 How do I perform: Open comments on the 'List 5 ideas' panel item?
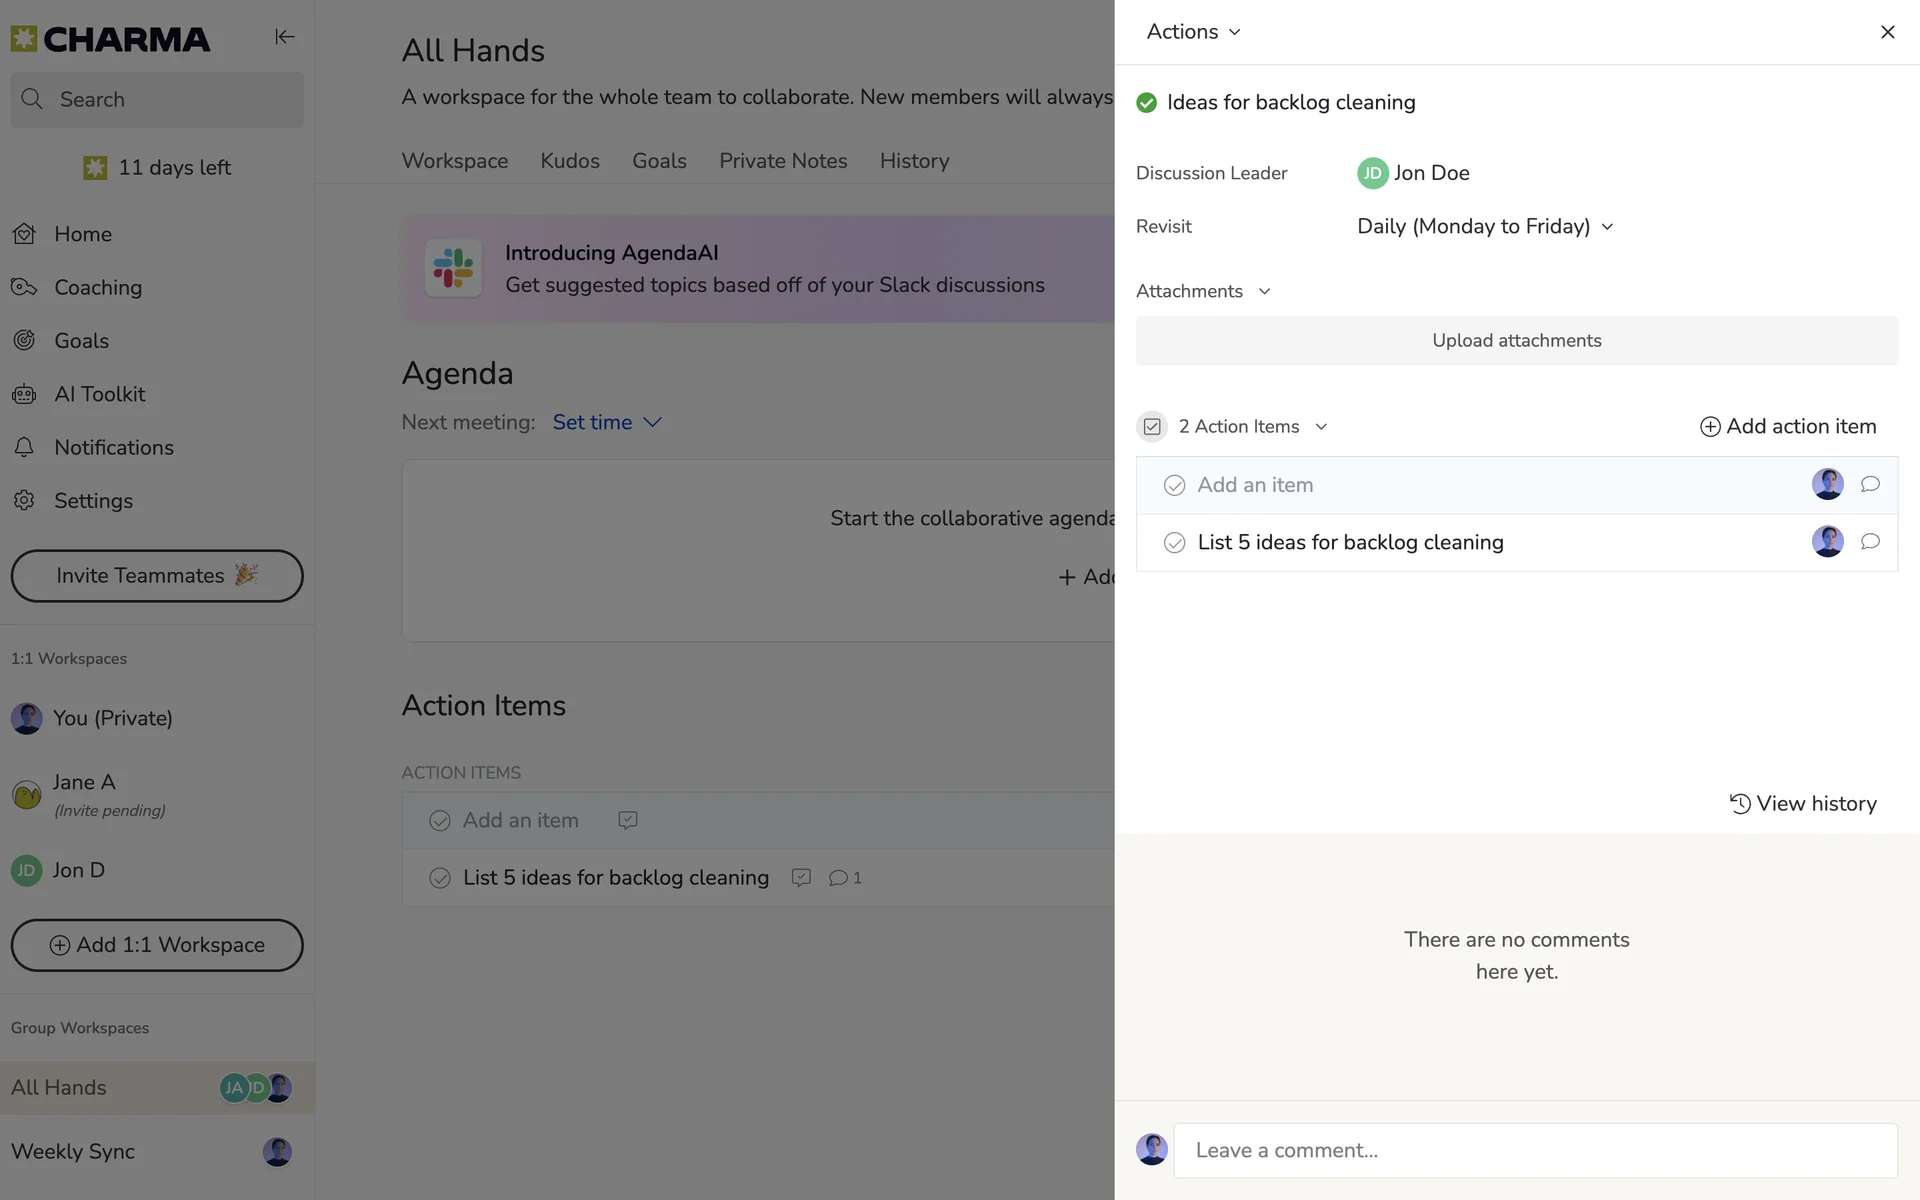[1869, 542]
